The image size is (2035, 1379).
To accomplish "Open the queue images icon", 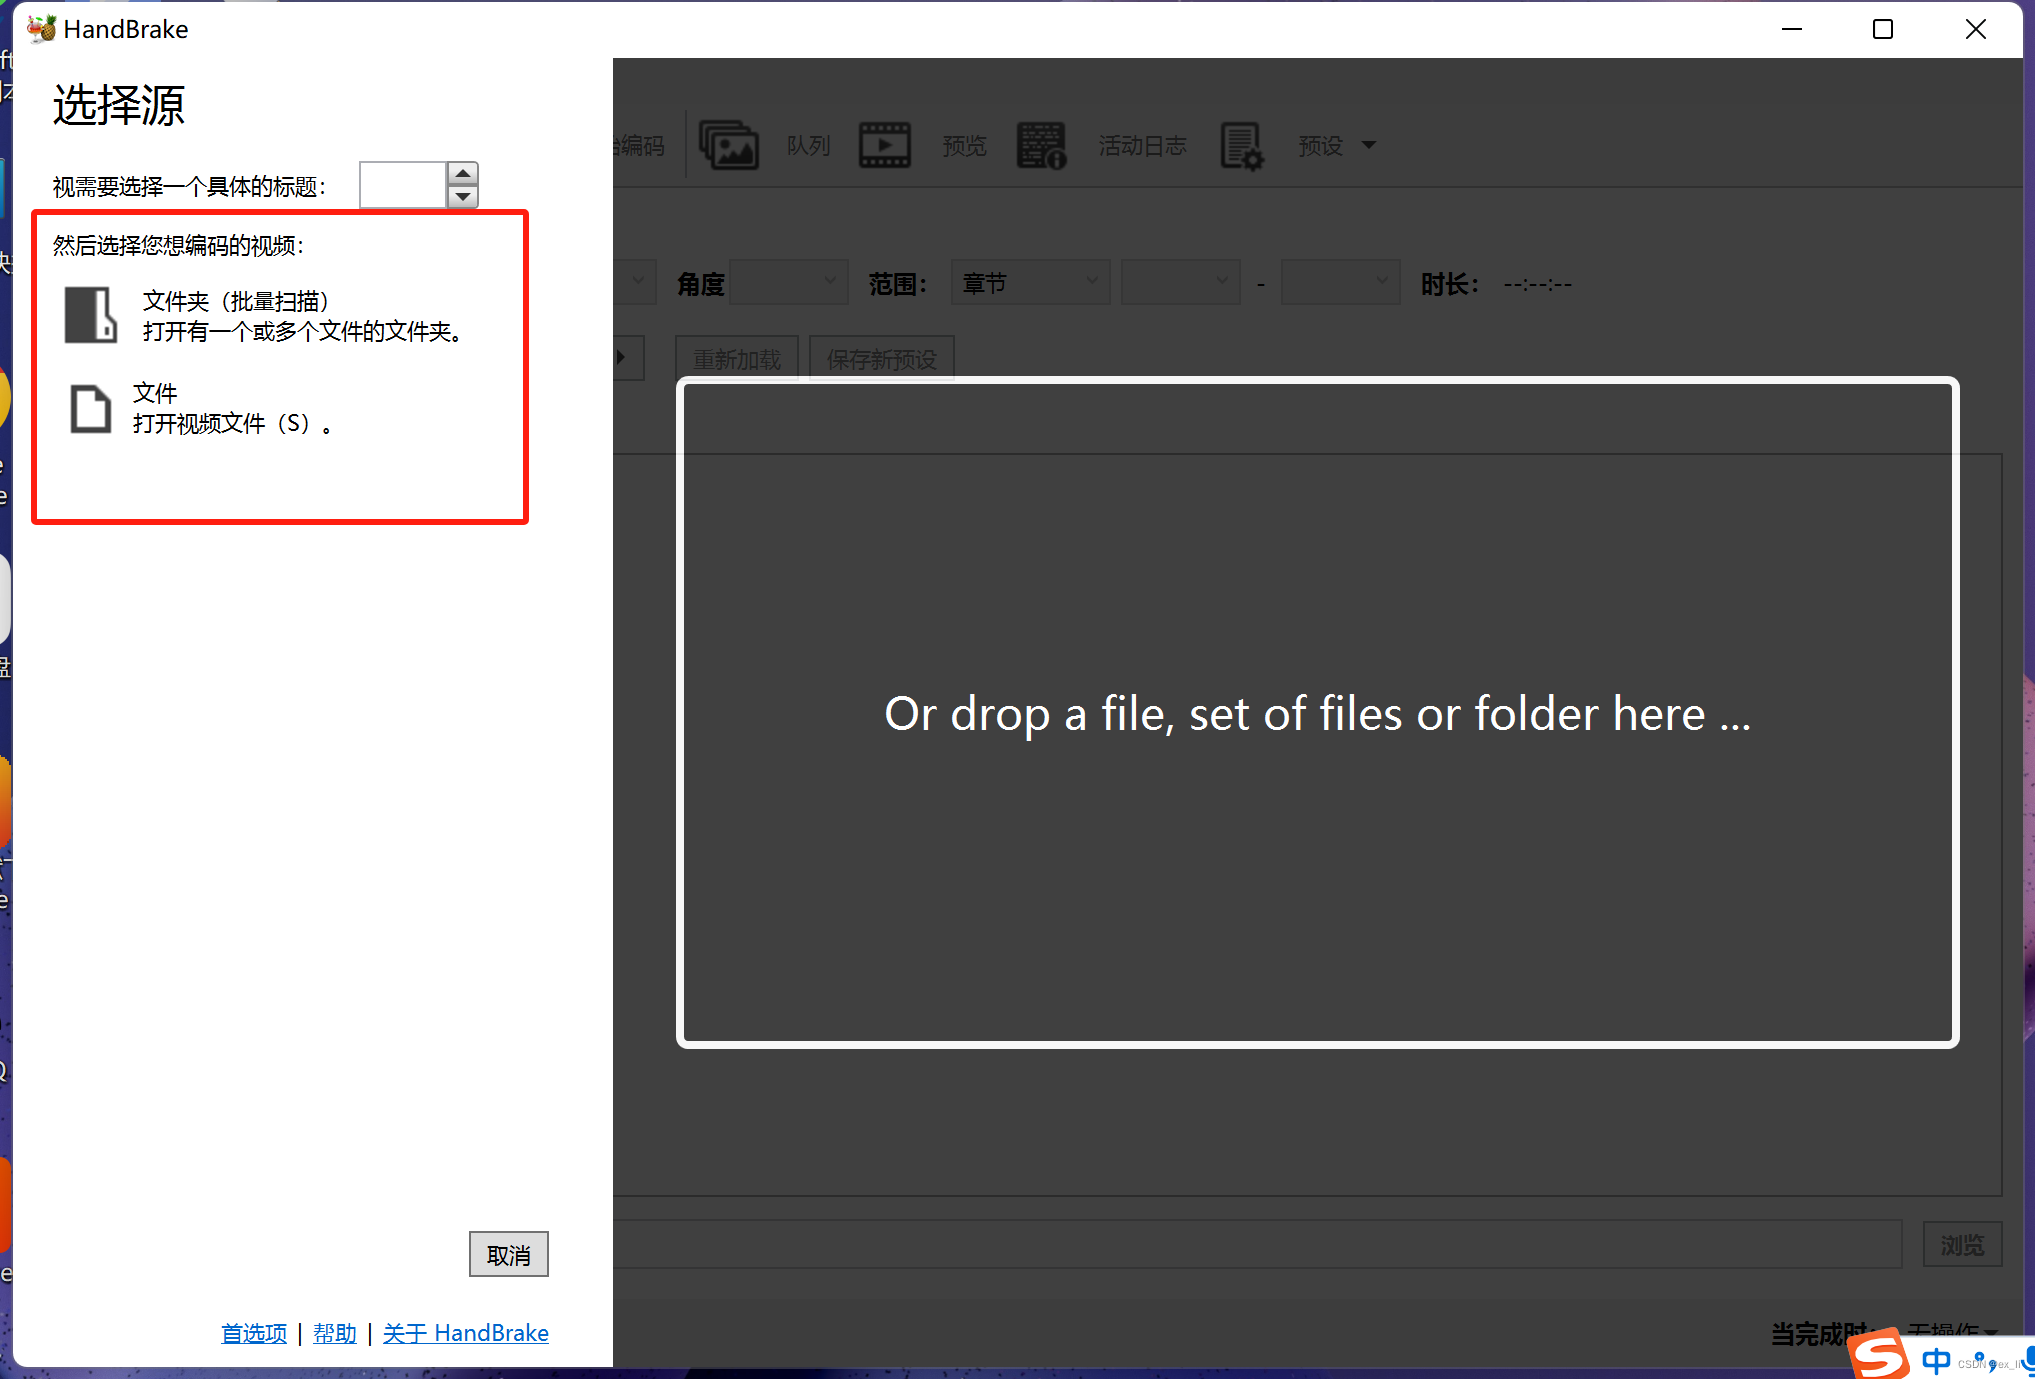I will pos(729,146).
